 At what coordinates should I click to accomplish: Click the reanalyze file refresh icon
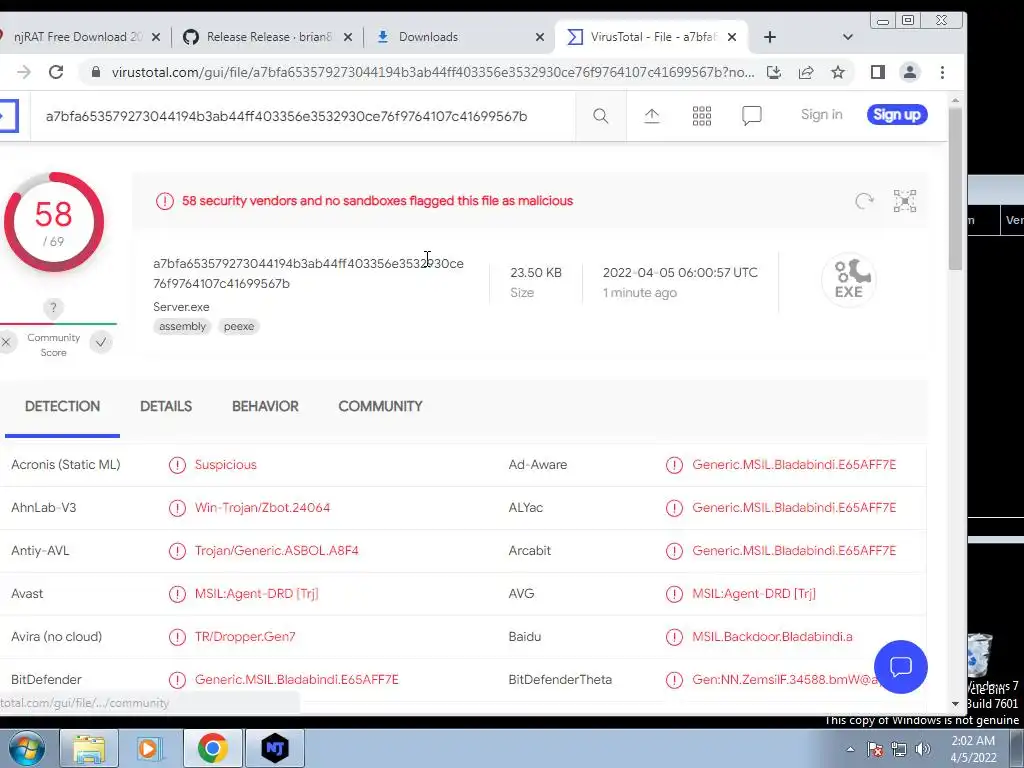click(x=864, y=201)
